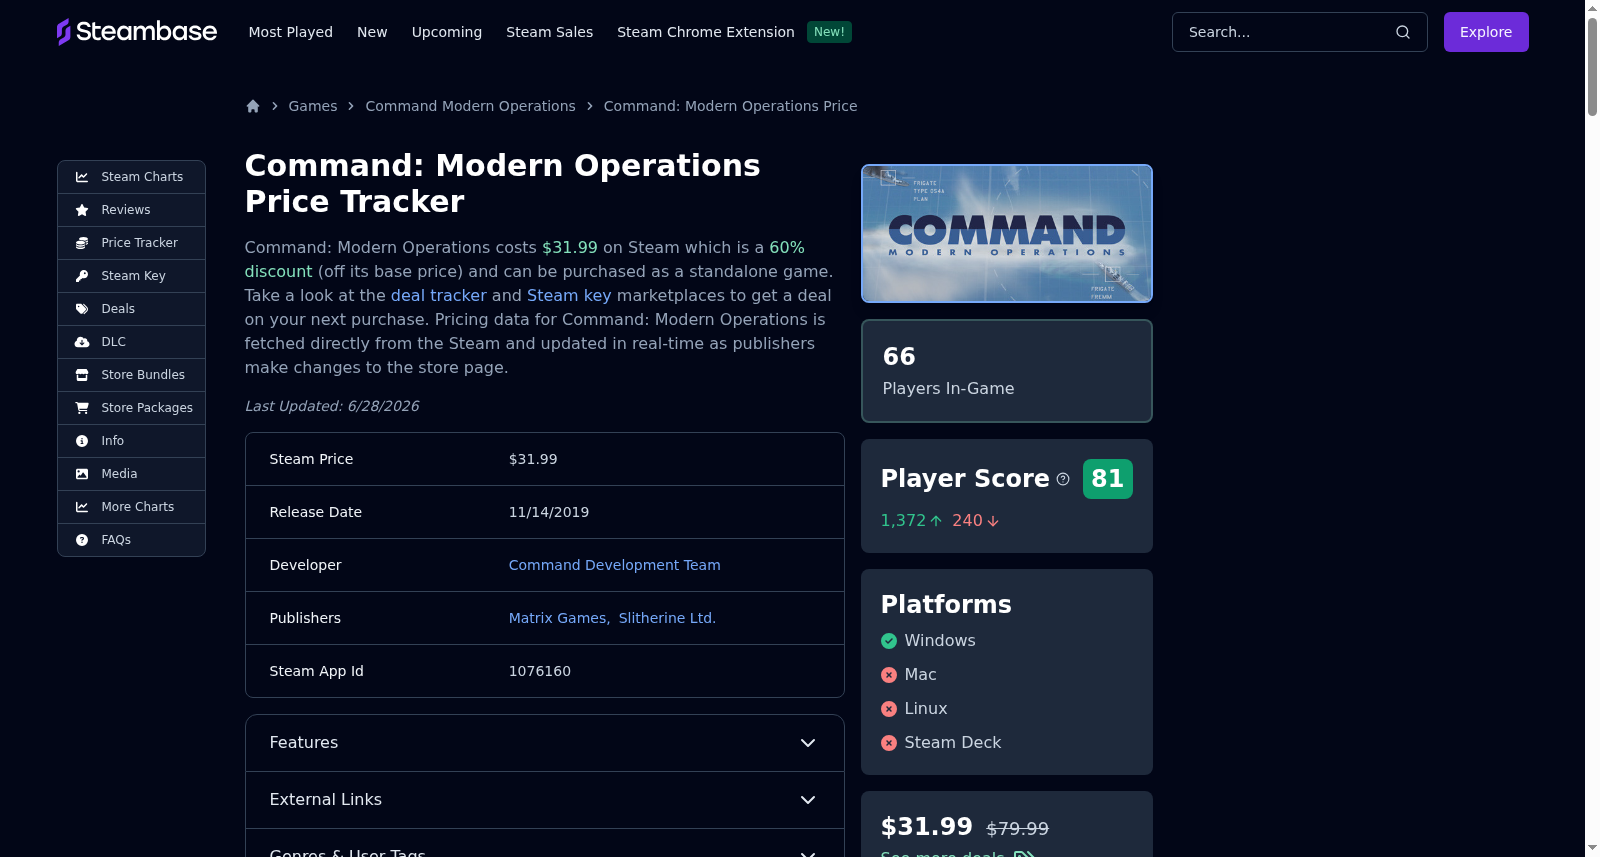Open Slitherine Ltd. publisher link
Screen dimensions: 1600x857
click(667, 618)
